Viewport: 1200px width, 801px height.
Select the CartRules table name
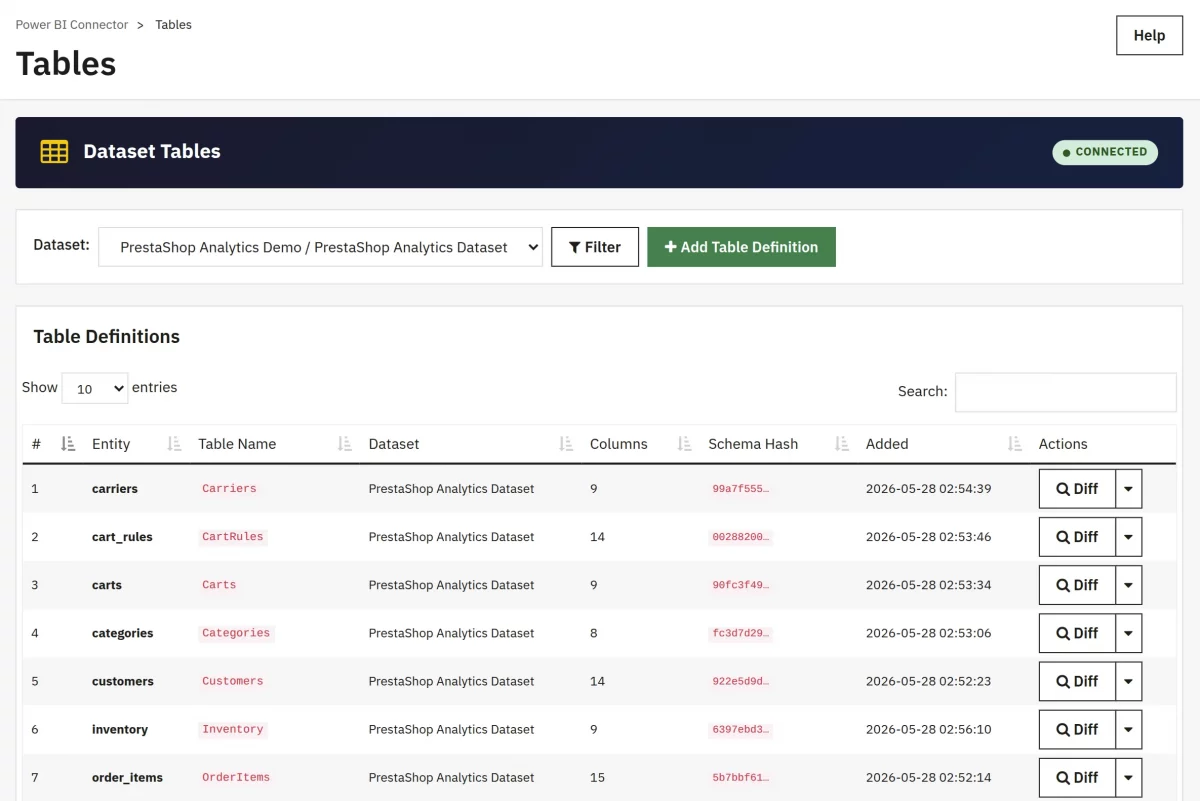pyautogui.click(x=233, y=537)
